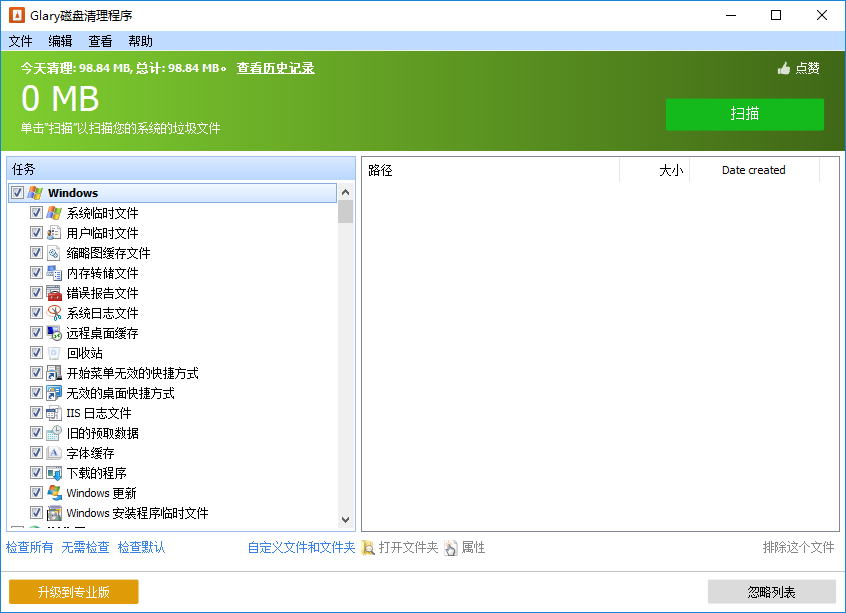Image resolution: width=846 pixels, height=613 pixels.
Task: Open the 查看 menu
Action: point(100,41)
